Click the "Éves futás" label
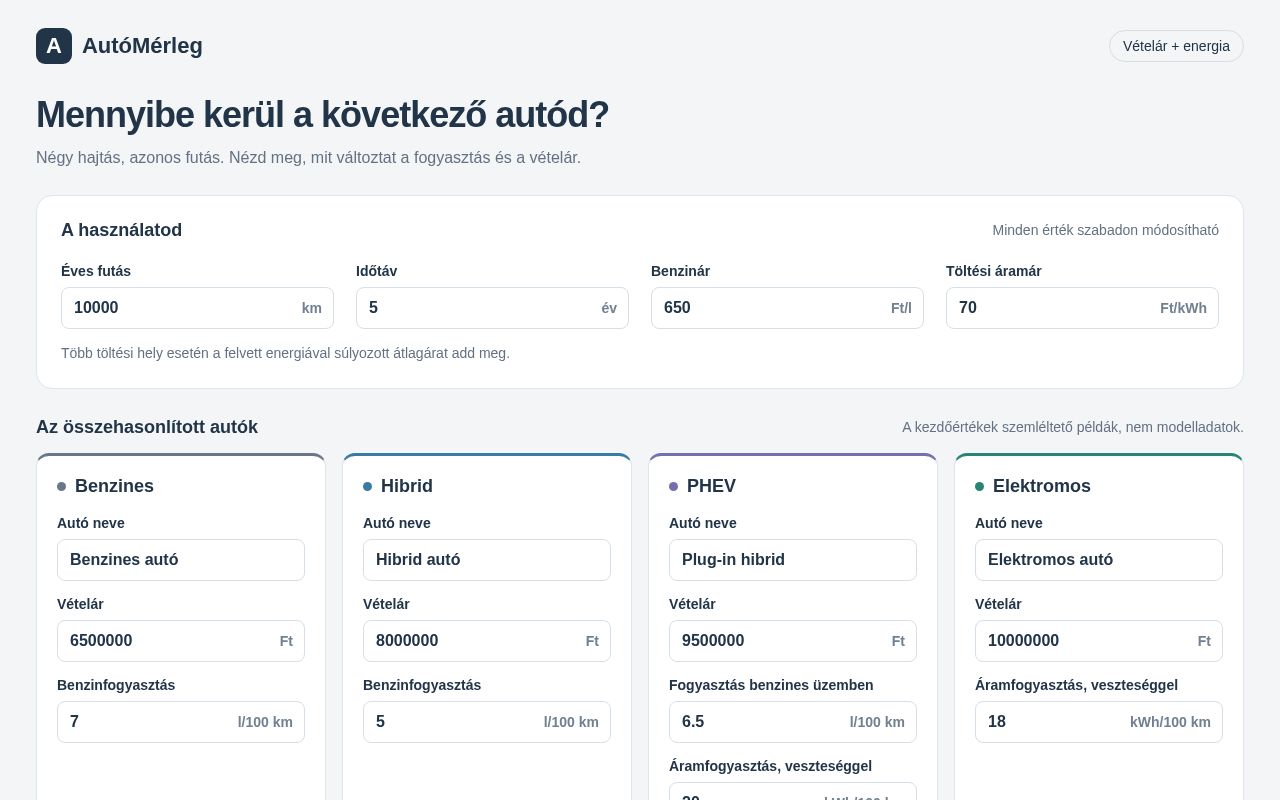Viewport: 1280px width, 800px height. coord(96,271)
